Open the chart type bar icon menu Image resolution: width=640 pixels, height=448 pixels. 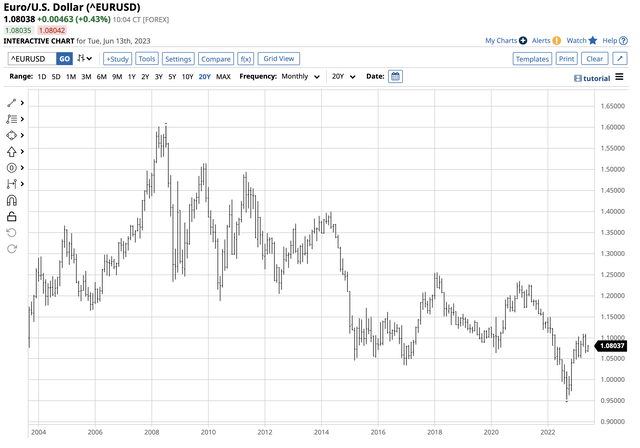tap(84, 58)
